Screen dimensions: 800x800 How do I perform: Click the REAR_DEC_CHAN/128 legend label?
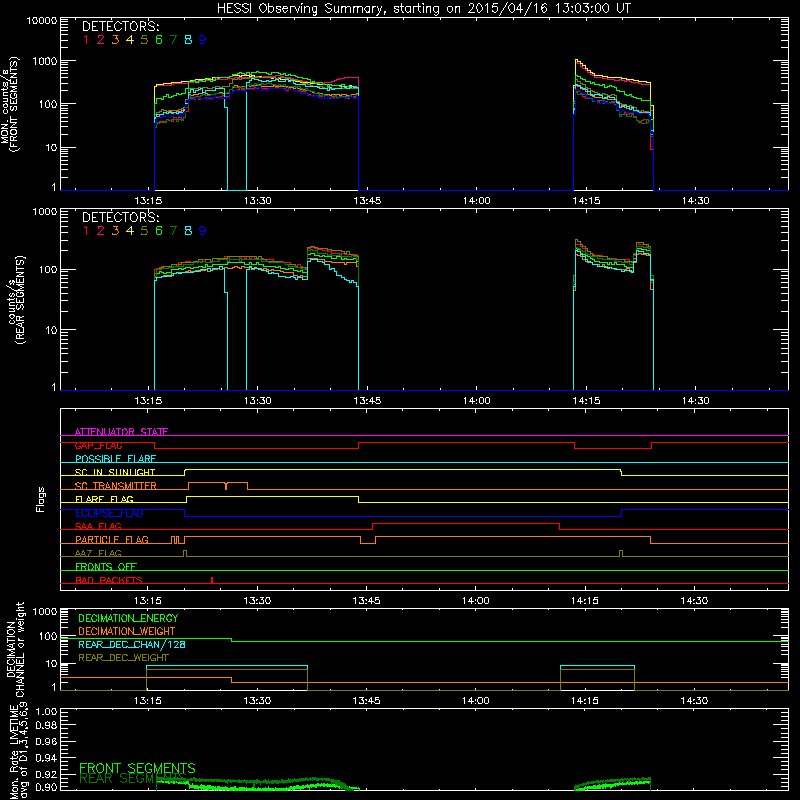pos(132,645)
